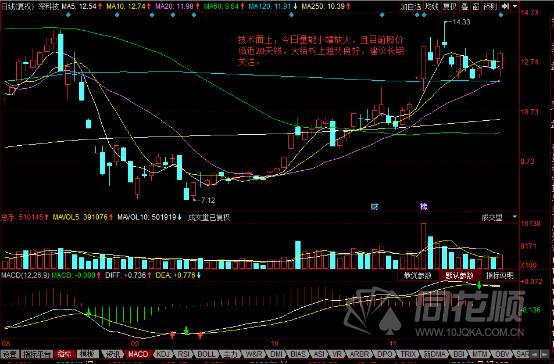The height and width of the screenshot is (364, 554).
Task: Select the 最优参数 option
Action: 418,276
